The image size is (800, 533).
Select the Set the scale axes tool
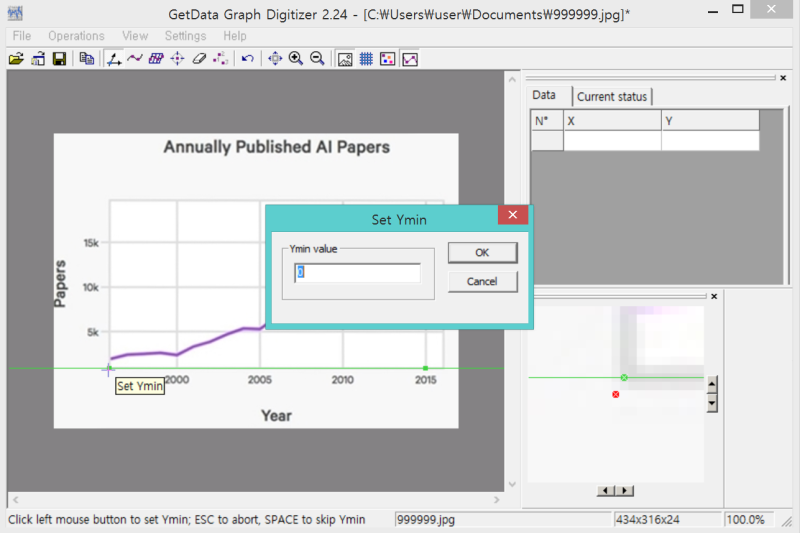pos(113,59)
